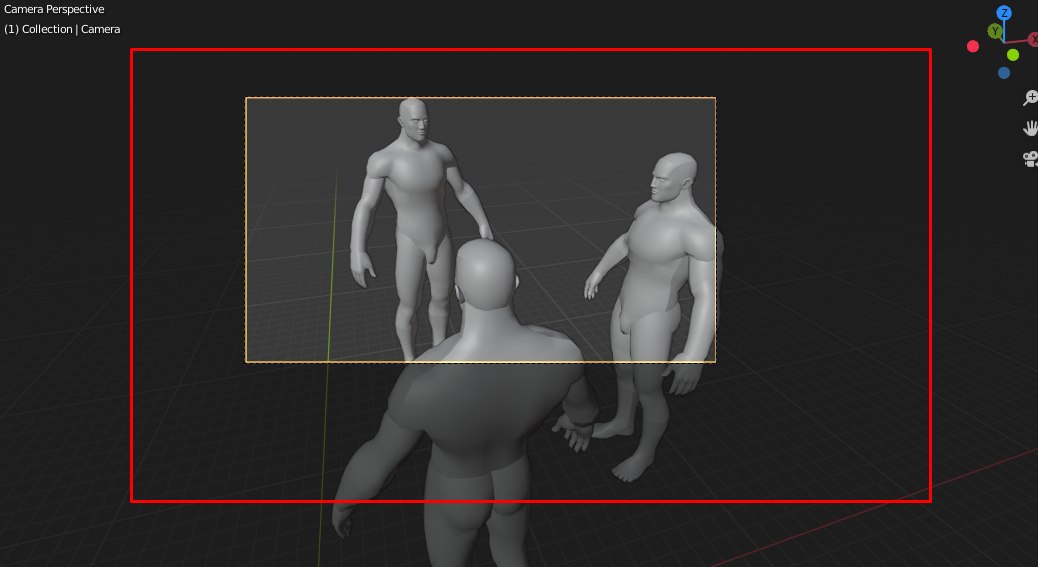Click the zoom magnifier viewport icon
Viewport: 1038px width, 567px height.
(1030, 98)
